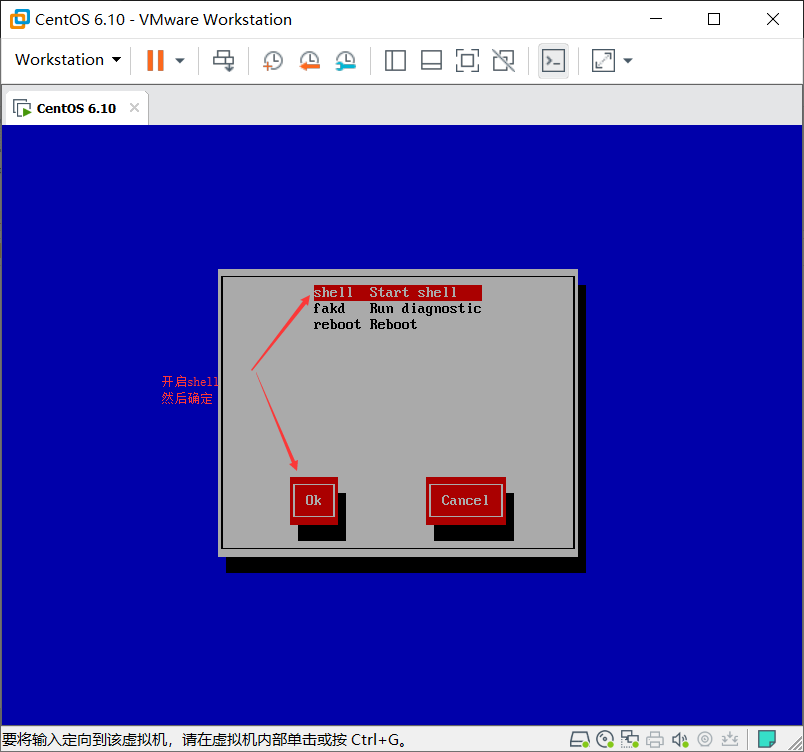
Task: Minimize the VMware Workstation window
Action: [x=656, y=19]
